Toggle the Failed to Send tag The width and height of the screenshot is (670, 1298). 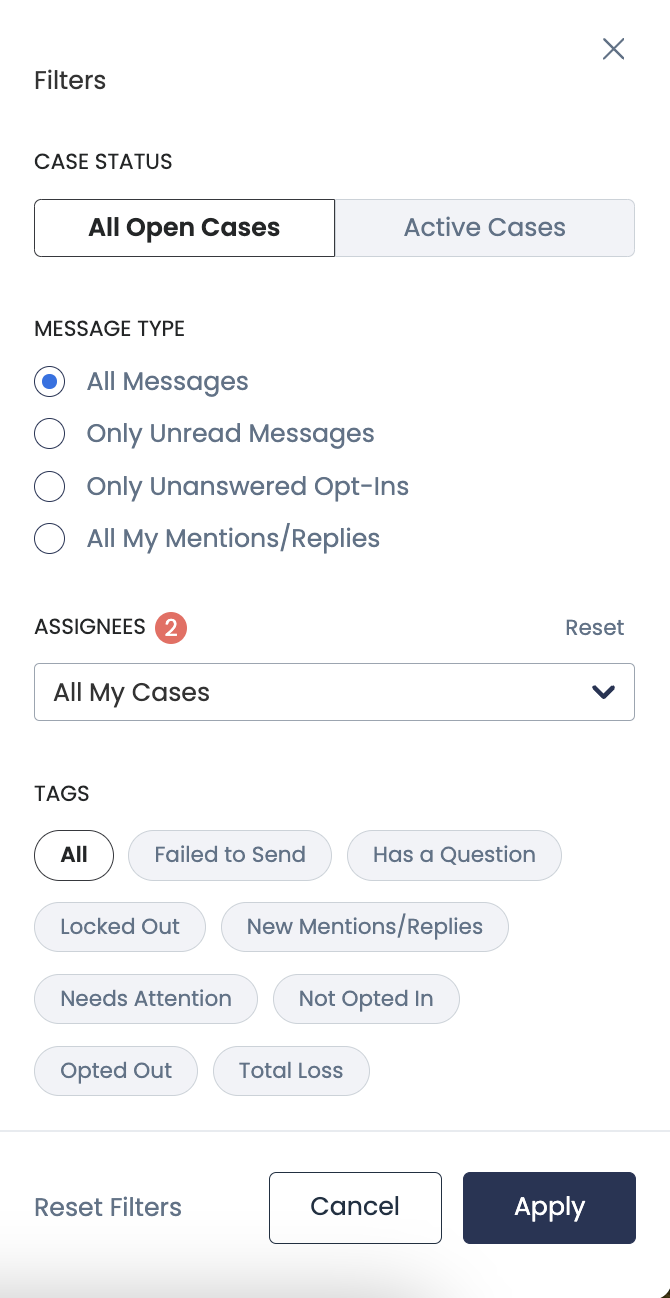(x=230, y=855)
